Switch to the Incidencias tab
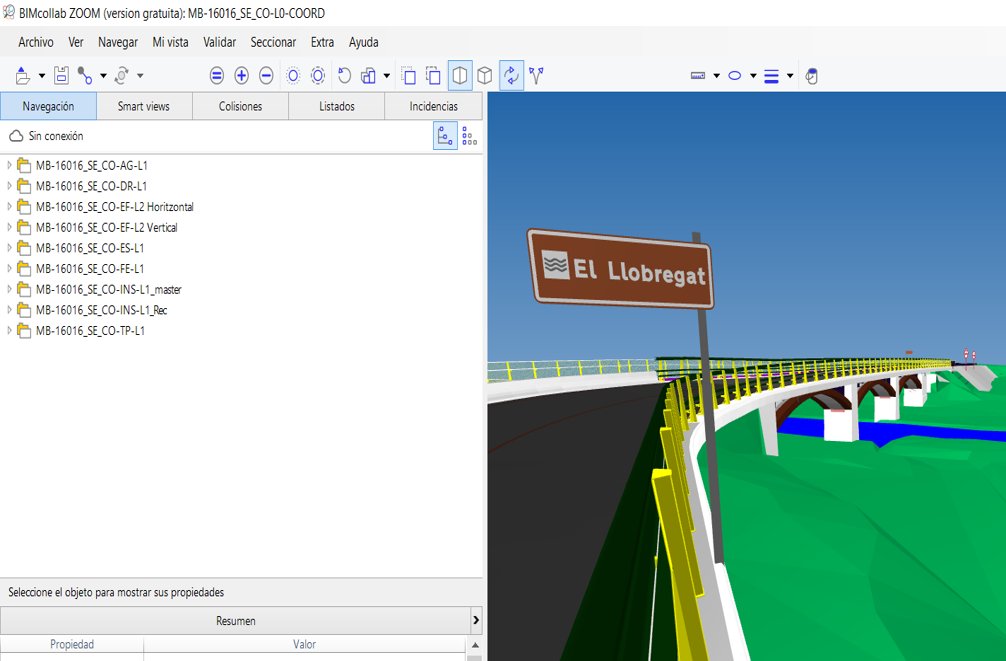Viewport: 1006px width, 661px height. tap(434, 106)
